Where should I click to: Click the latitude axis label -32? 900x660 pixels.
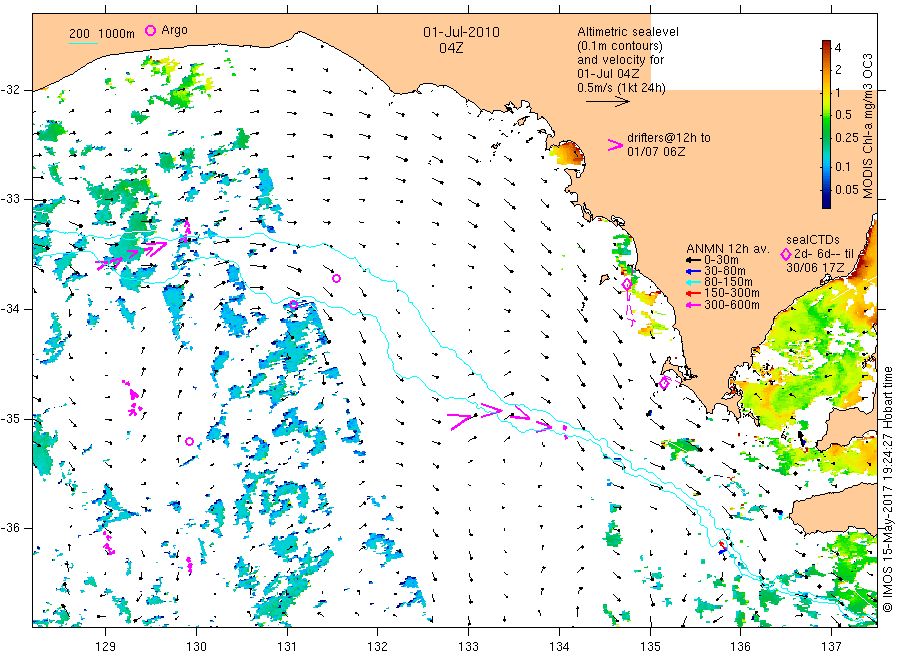tap(11, 90)
